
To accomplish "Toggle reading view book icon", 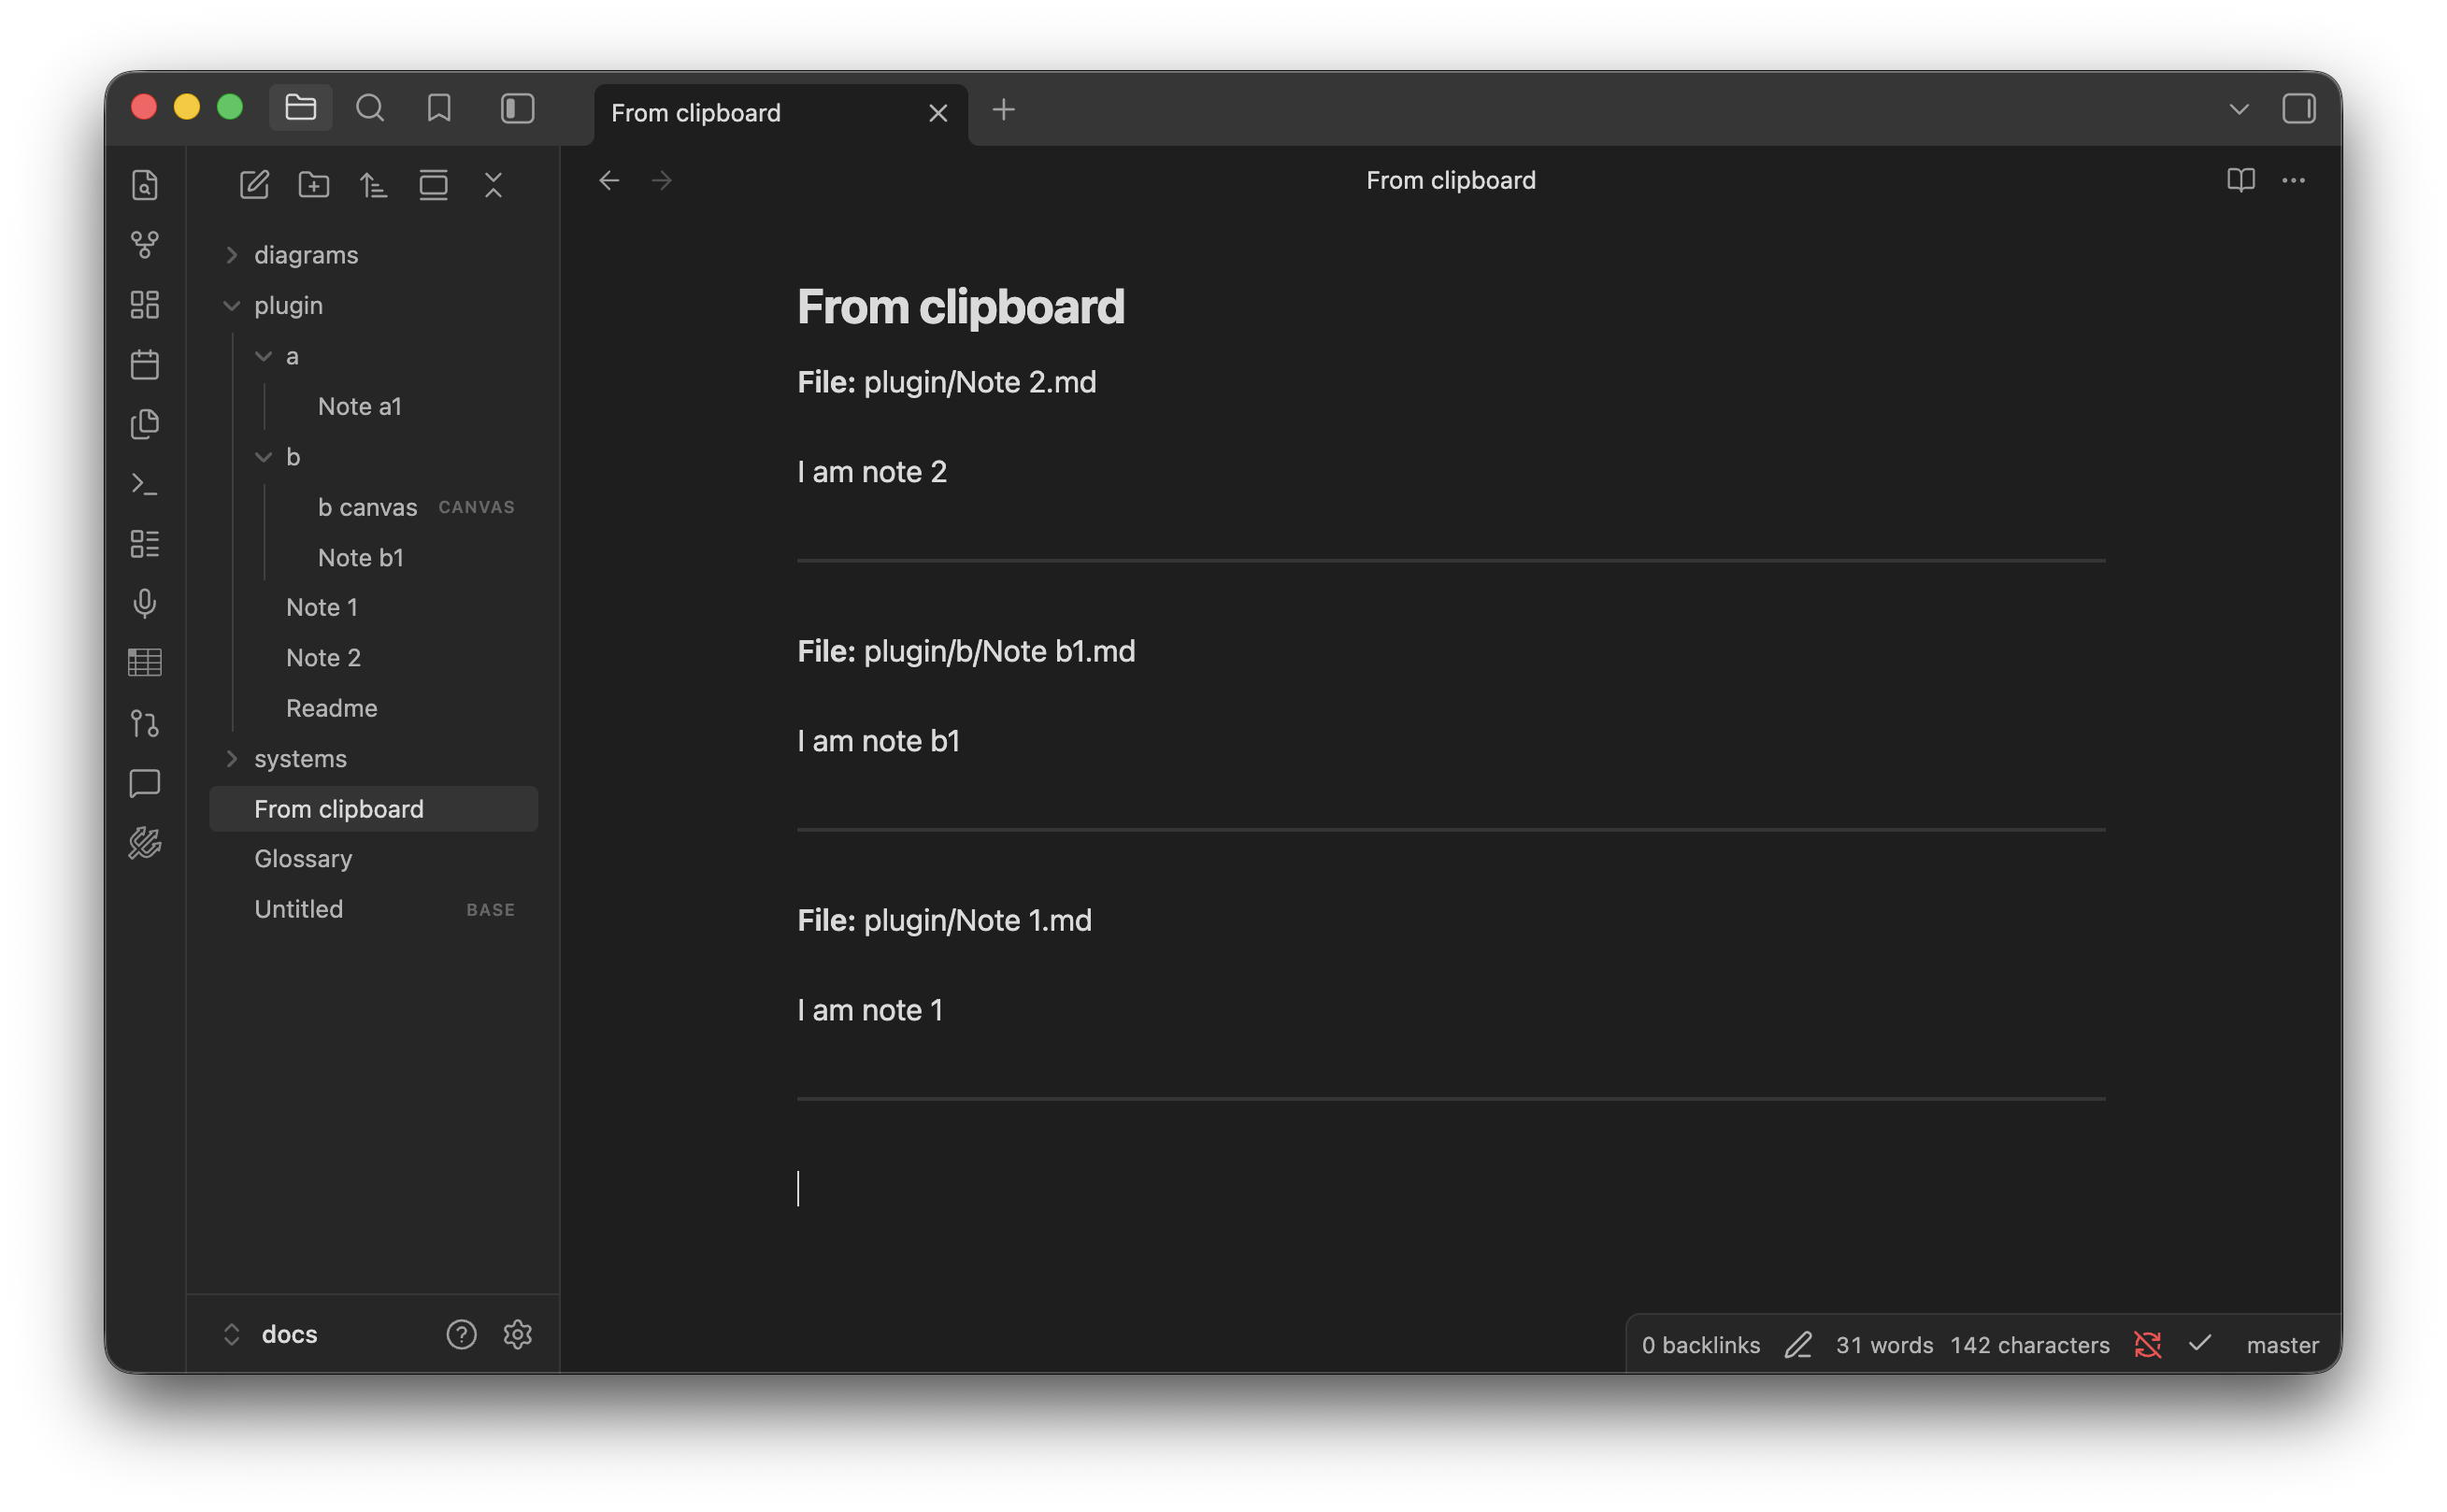I will coord(2240,180).
